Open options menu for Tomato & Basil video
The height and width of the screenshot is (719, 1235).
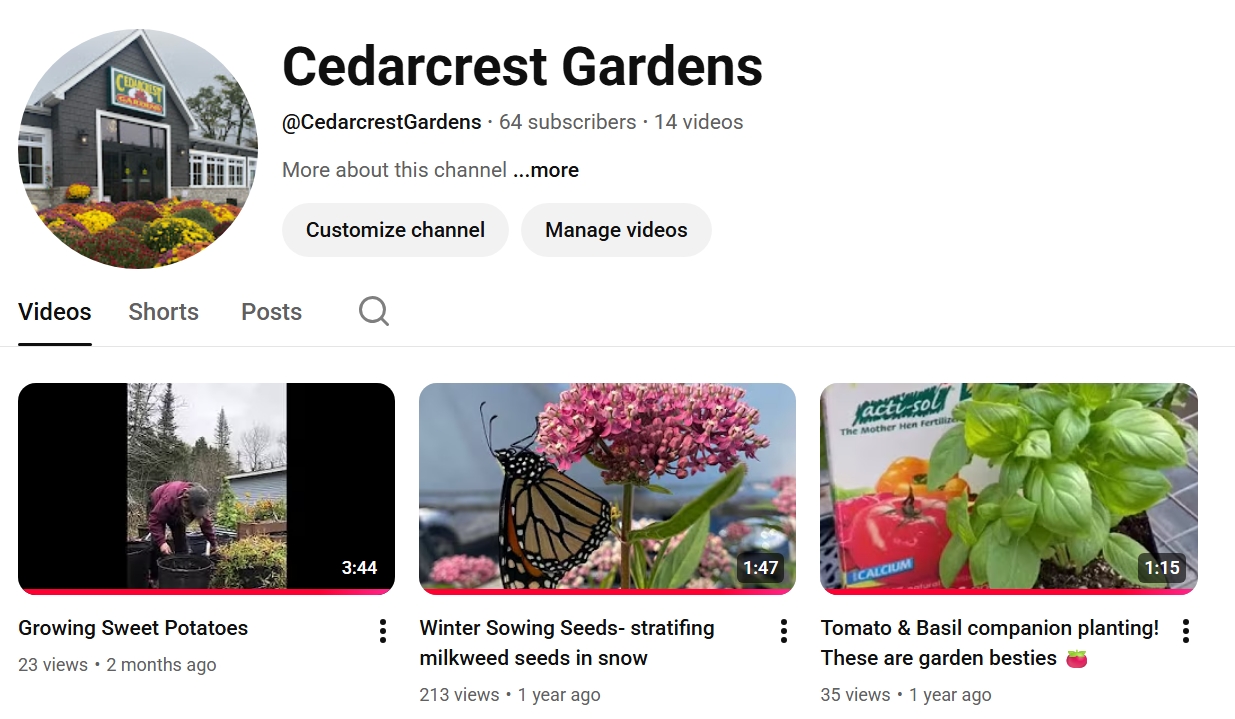pyautogui.click(x=1185, y=630)
